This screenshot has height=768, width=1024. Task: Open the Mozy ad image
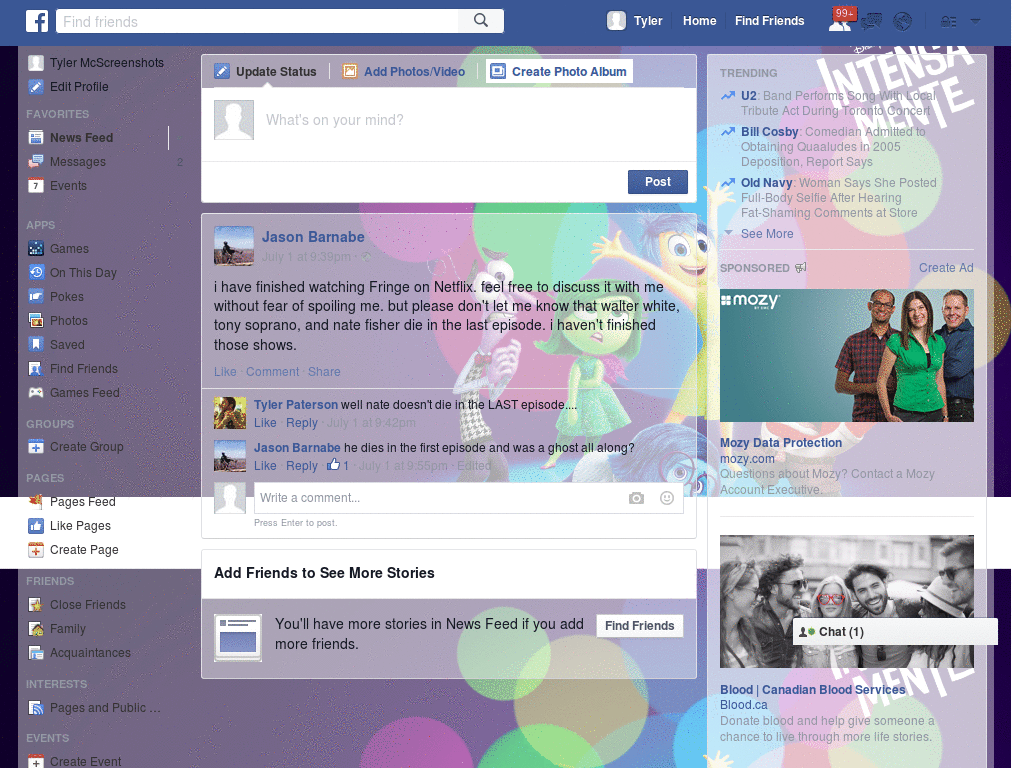coord(846,355)
